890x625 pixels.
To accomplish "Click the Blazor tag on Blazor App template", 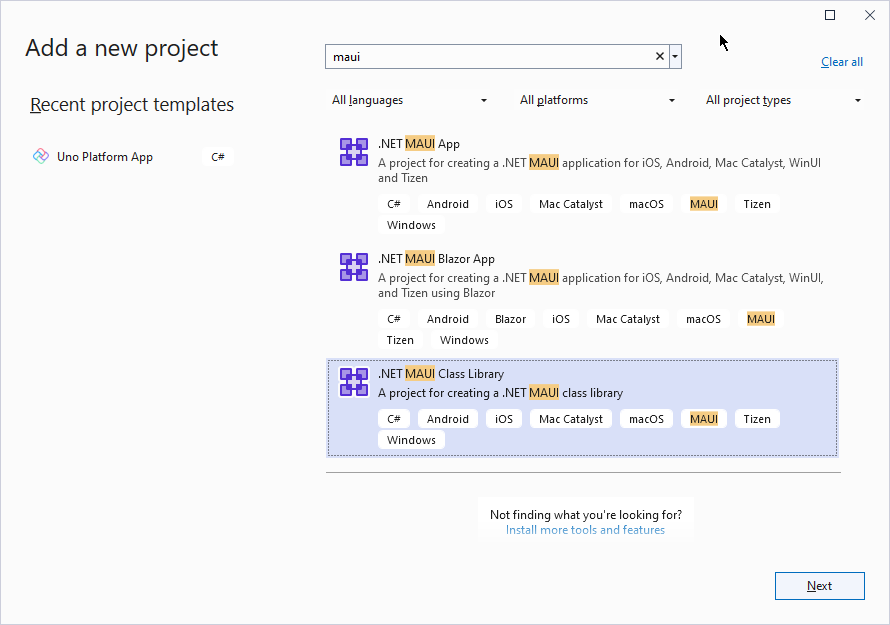I will (510, 319).
